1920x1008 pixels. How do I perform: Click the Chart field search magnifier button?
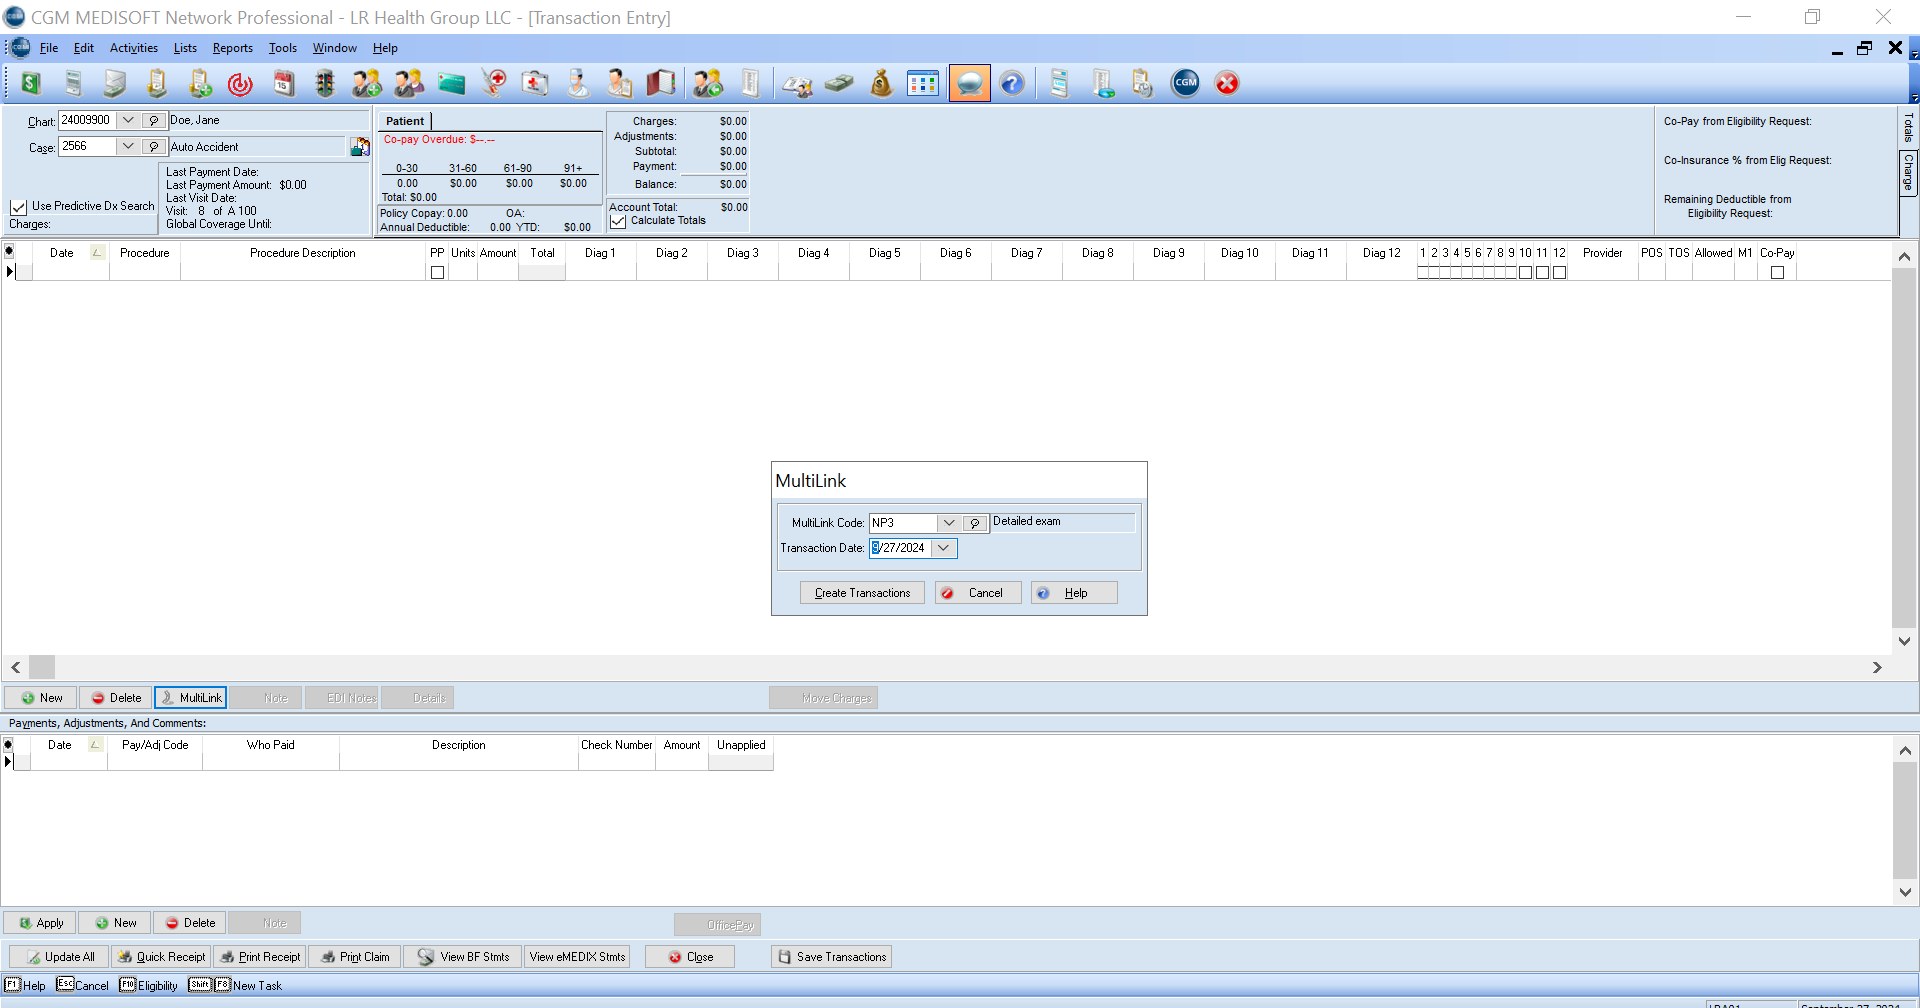coord(153,120)
